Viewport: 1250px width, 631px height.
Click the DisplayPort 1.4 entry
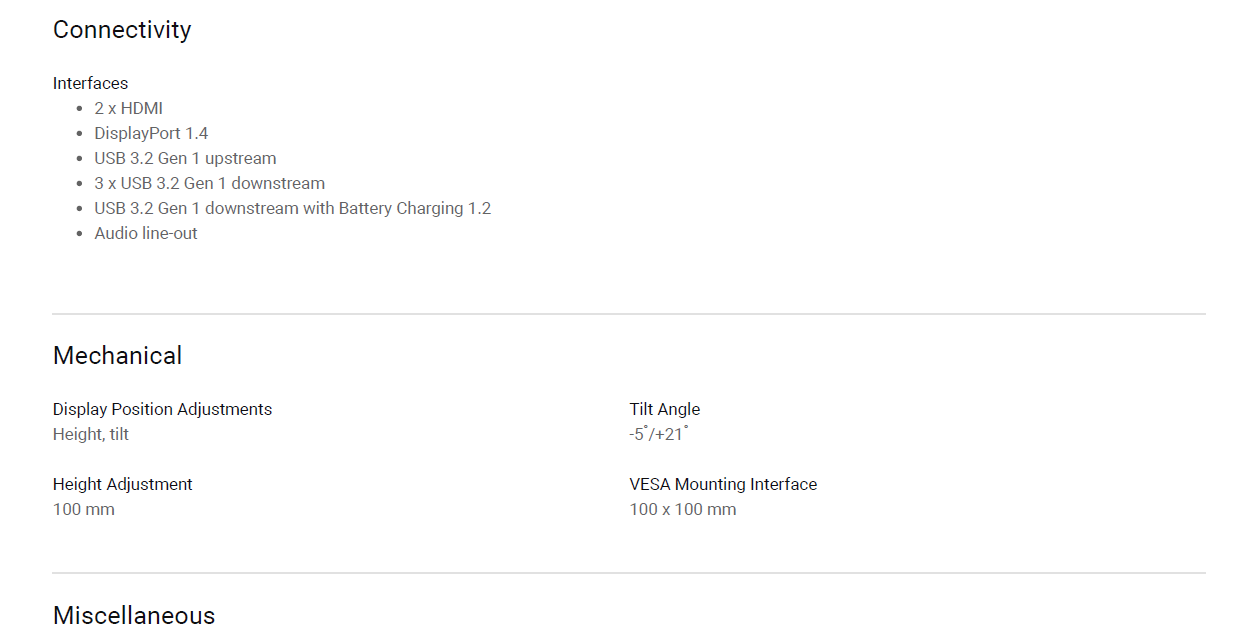pyautogui.click(x=151, y=133)
